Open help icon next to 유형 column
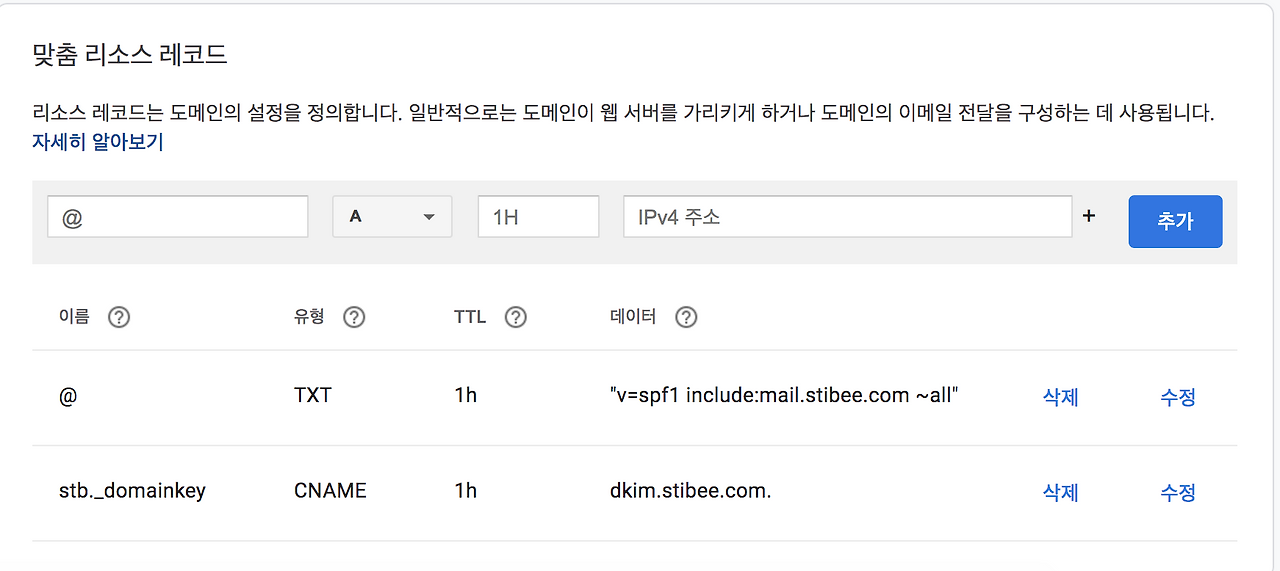The width and height of the screenshot is (1280, 571). pyautogui.click(x=354, y=318)
